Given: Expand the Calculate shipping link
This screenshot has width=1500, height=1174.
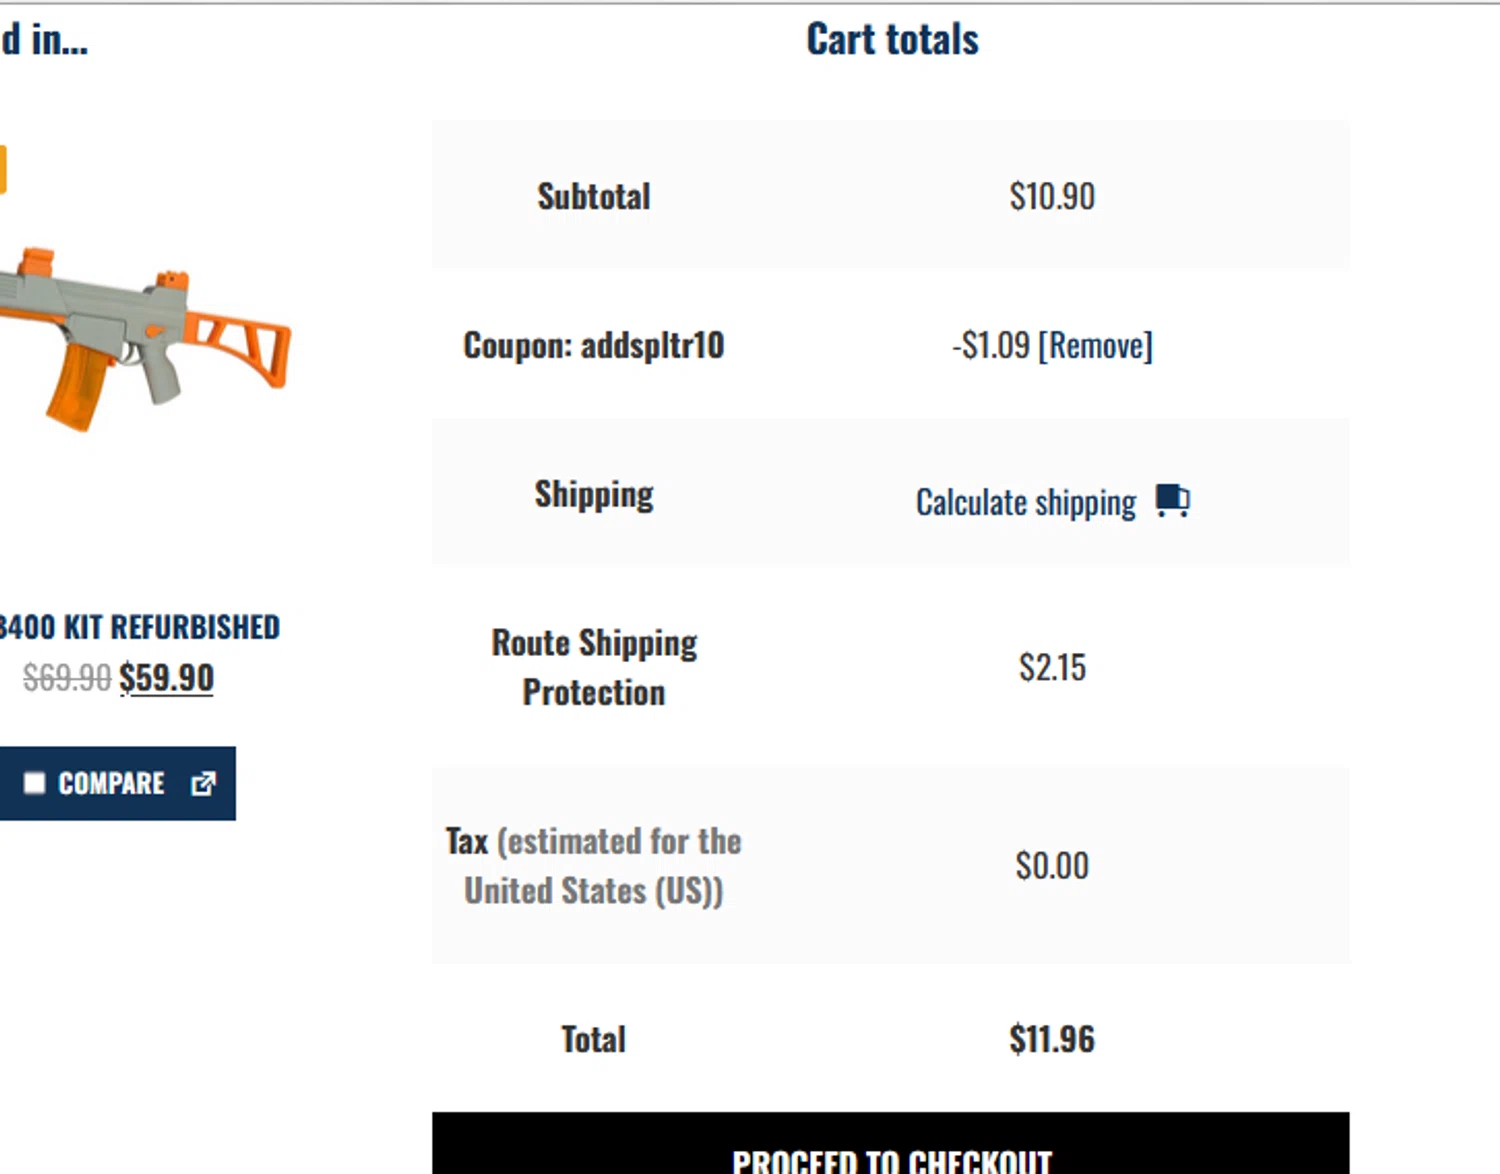Looking at the screenshot, I should (x=1025, y=502).
